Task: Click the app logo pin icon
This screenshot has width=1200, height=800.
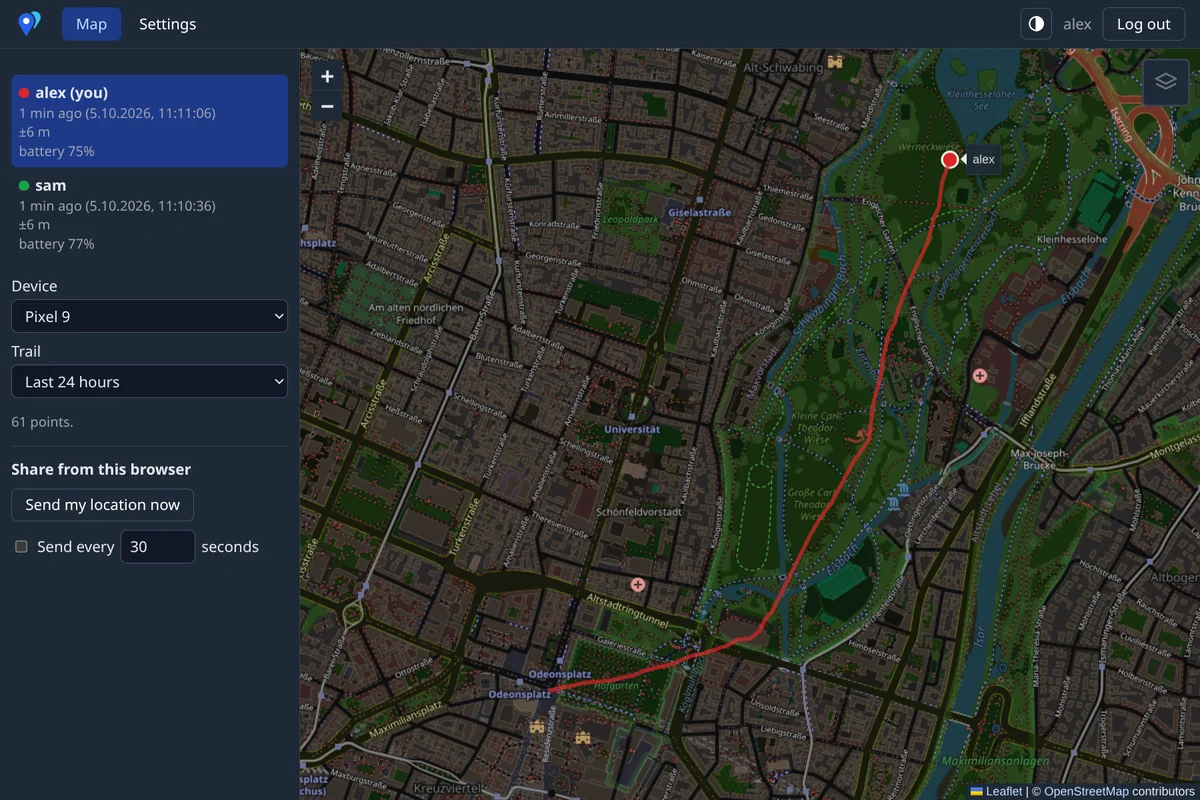Action: point(30,24)
